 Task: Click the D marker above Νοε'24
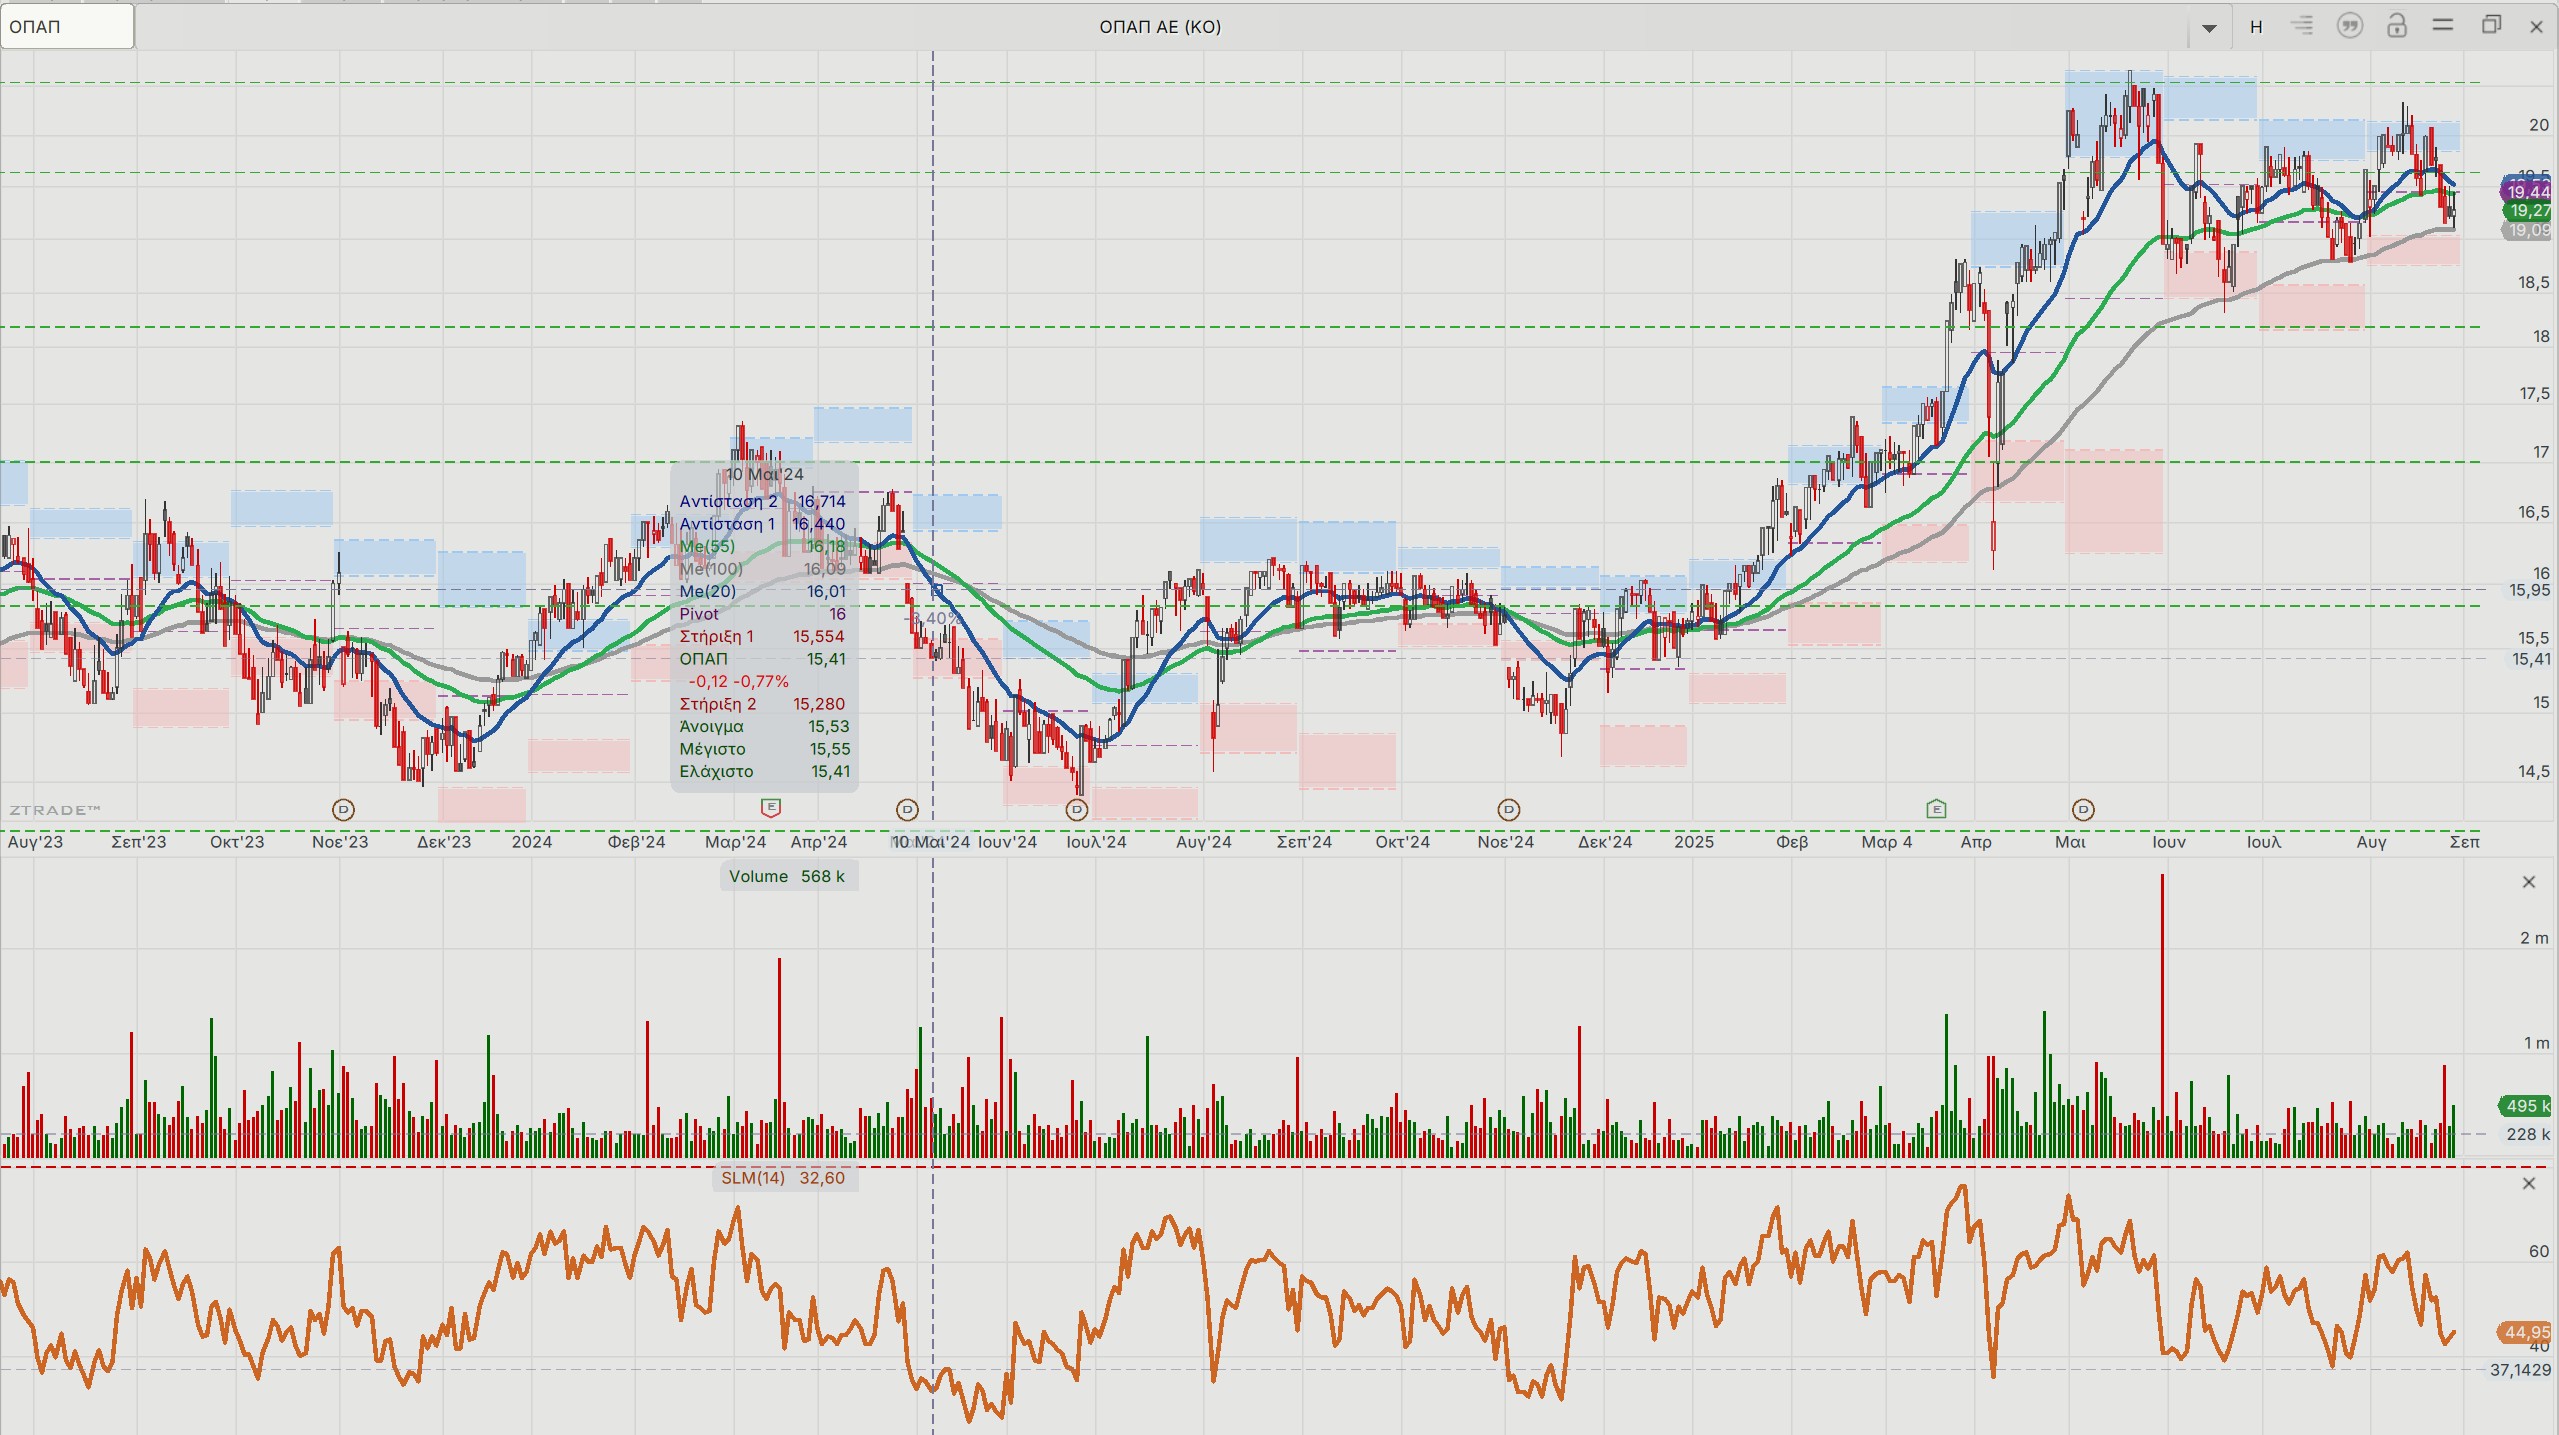click(1509, 809)
